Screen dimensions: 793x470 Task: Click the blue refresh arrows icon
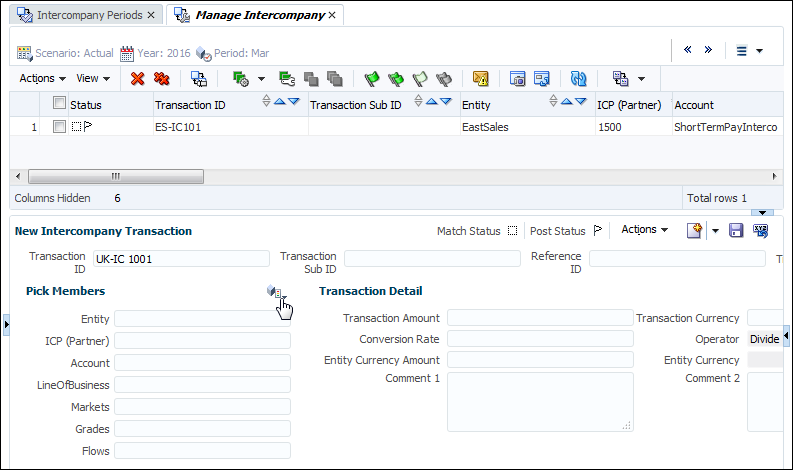point(579,78)
